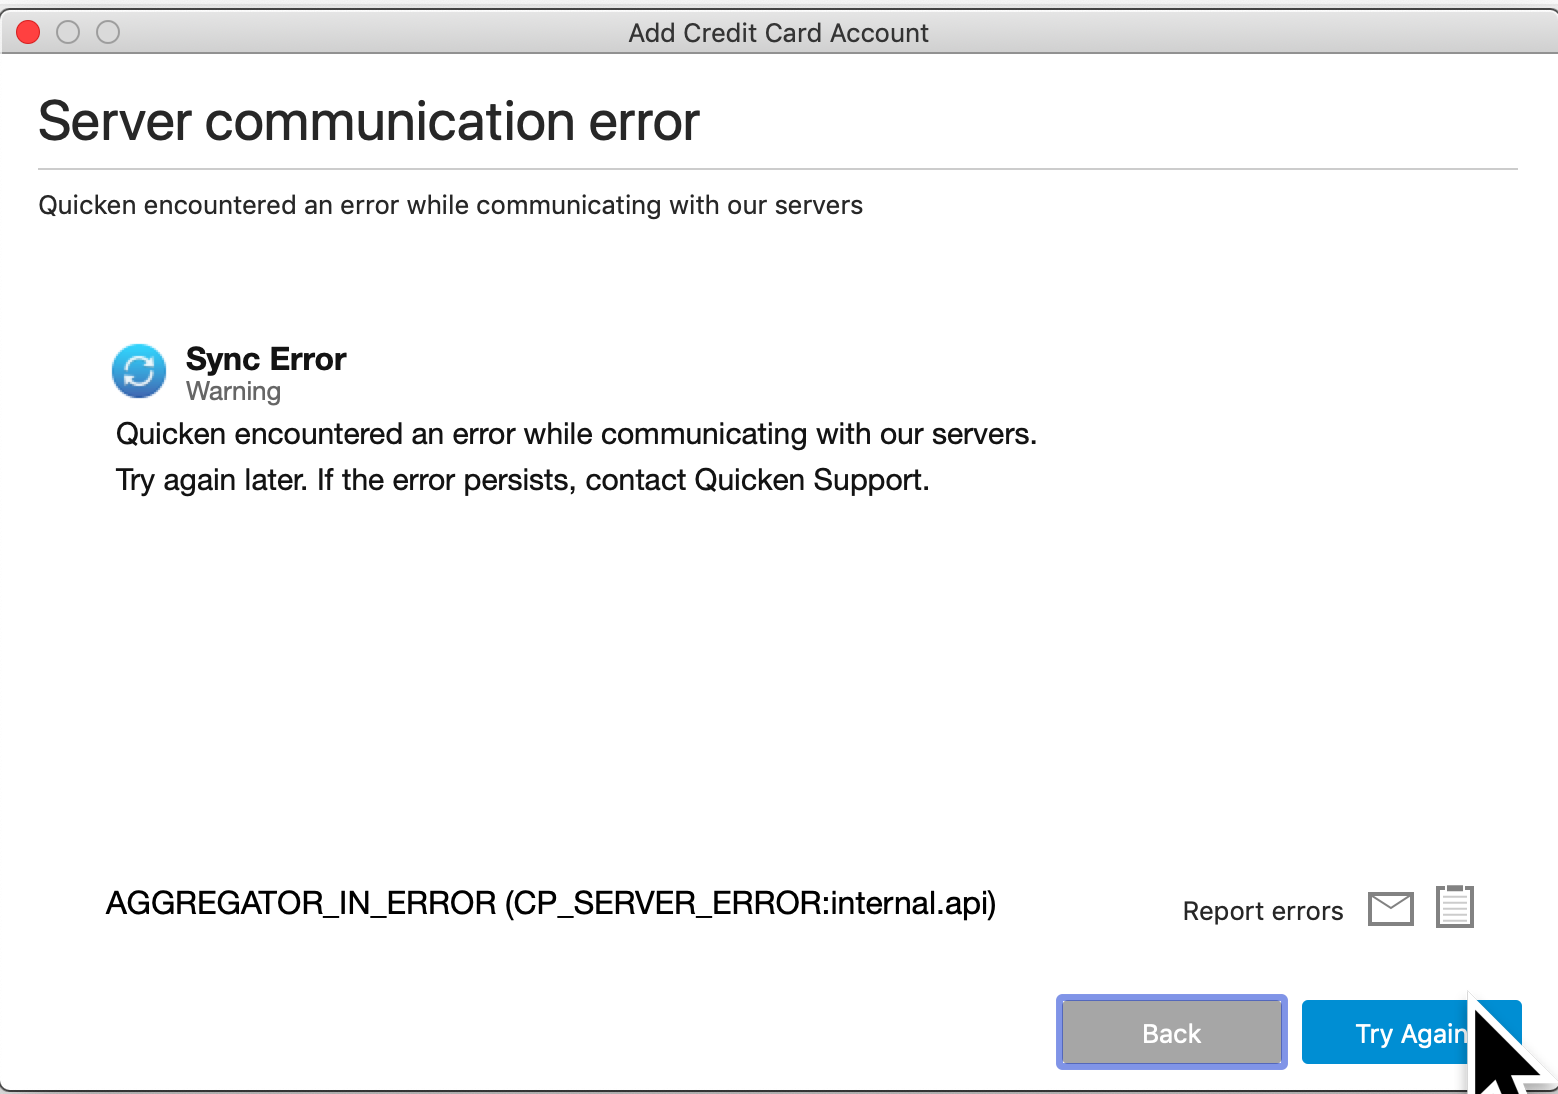Image resolution: width=1558 pixels, height=1094 pixels.
Task: Click the "Report errors" label
Action: click(x=1263, y=911)
